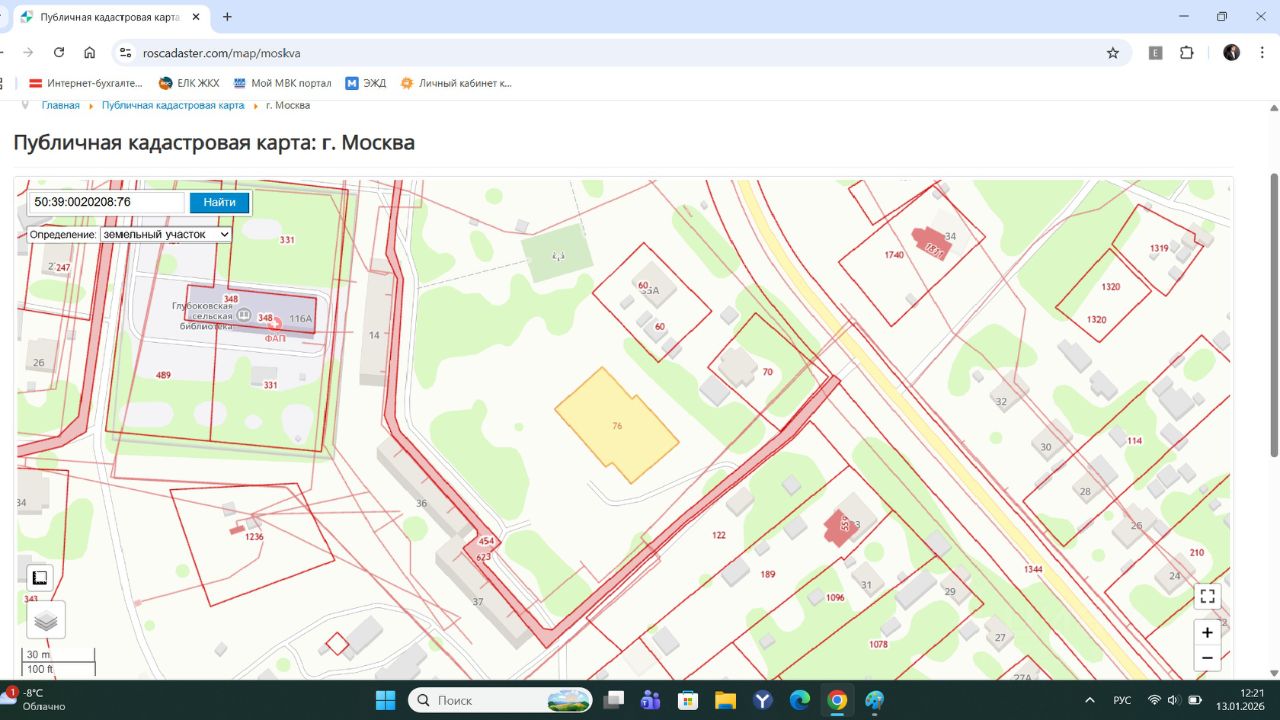Bookmark this page with the star icon
The height and width of the screenshot is (720, 1280).
click(x=1113, y=53)
